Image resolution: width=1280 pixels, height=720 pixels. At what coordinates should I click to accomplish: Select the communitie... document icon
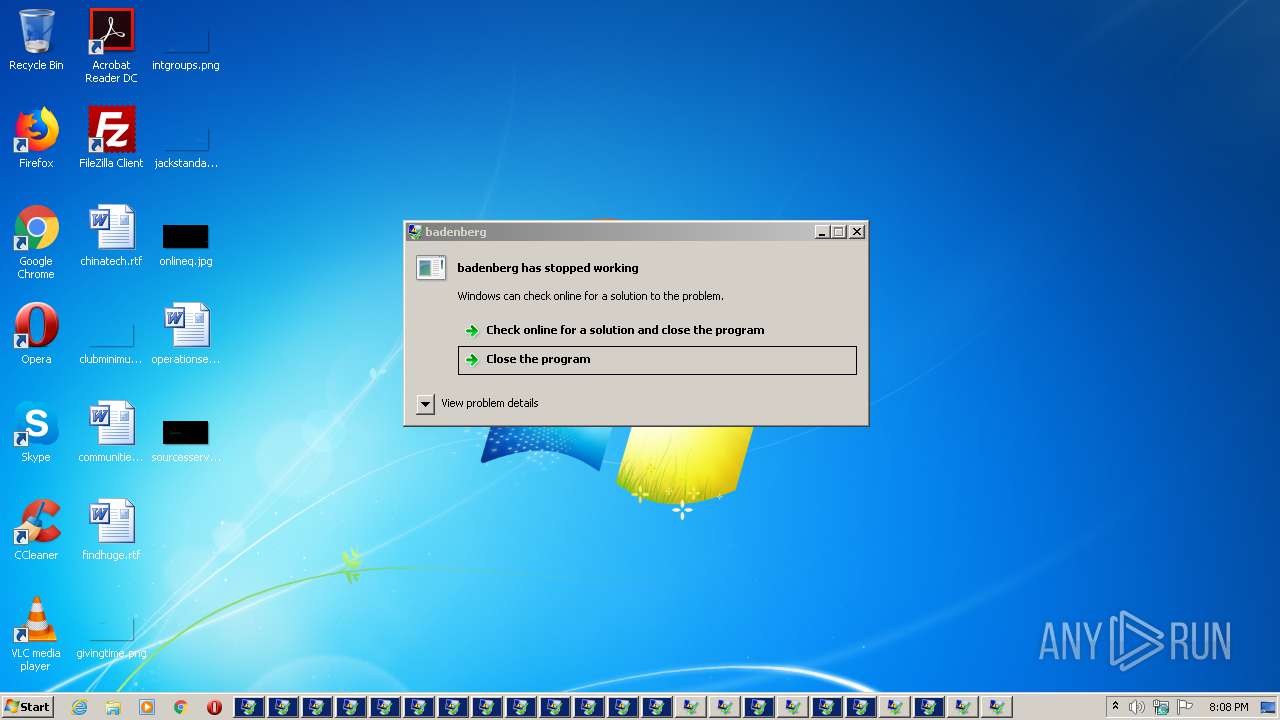tap(111, 433)
